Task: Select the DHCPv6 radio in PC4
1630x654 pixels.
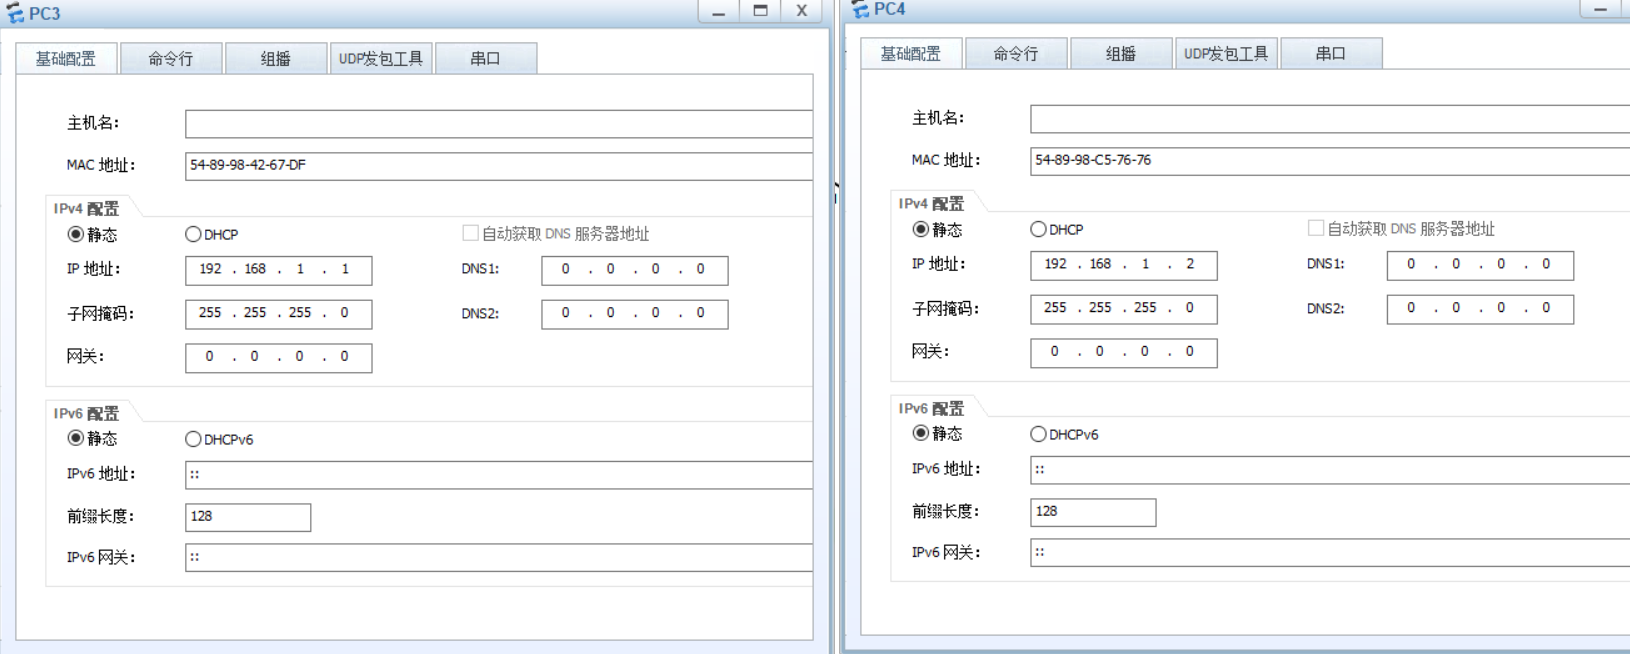Action: [1038, 434]
